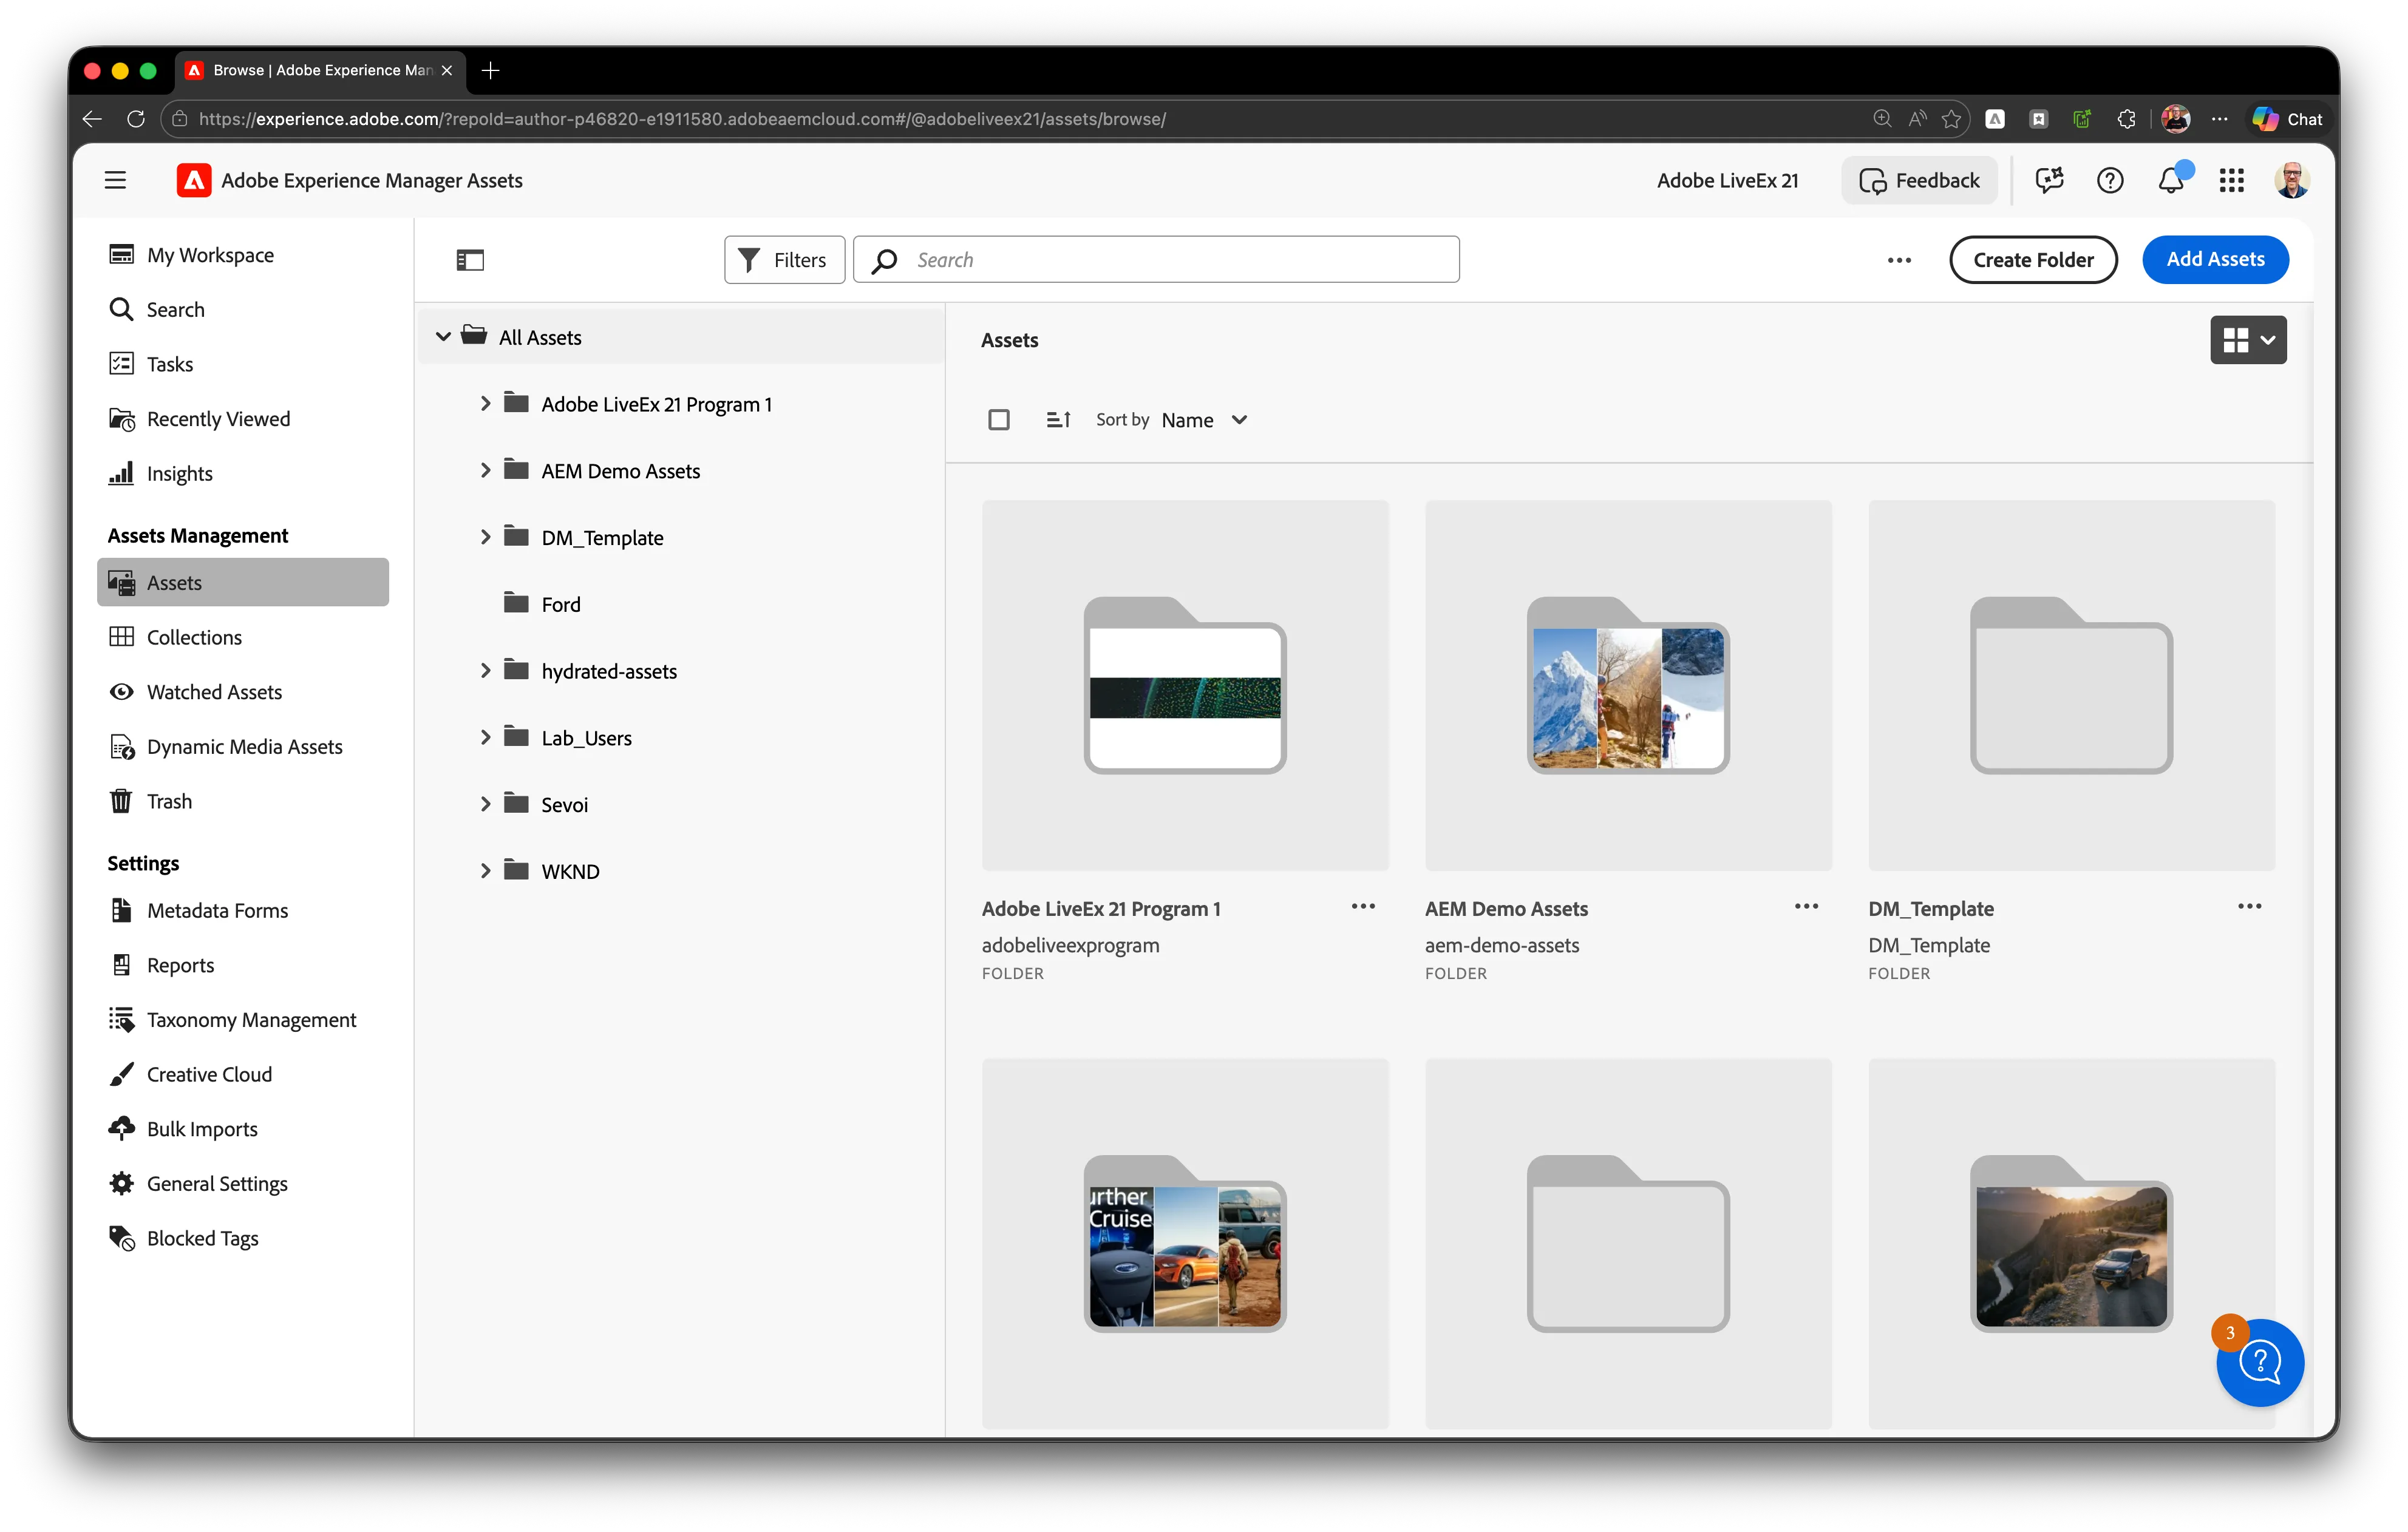
Task: Open the Adobe app switcher grid
Action: [2232, 180]
